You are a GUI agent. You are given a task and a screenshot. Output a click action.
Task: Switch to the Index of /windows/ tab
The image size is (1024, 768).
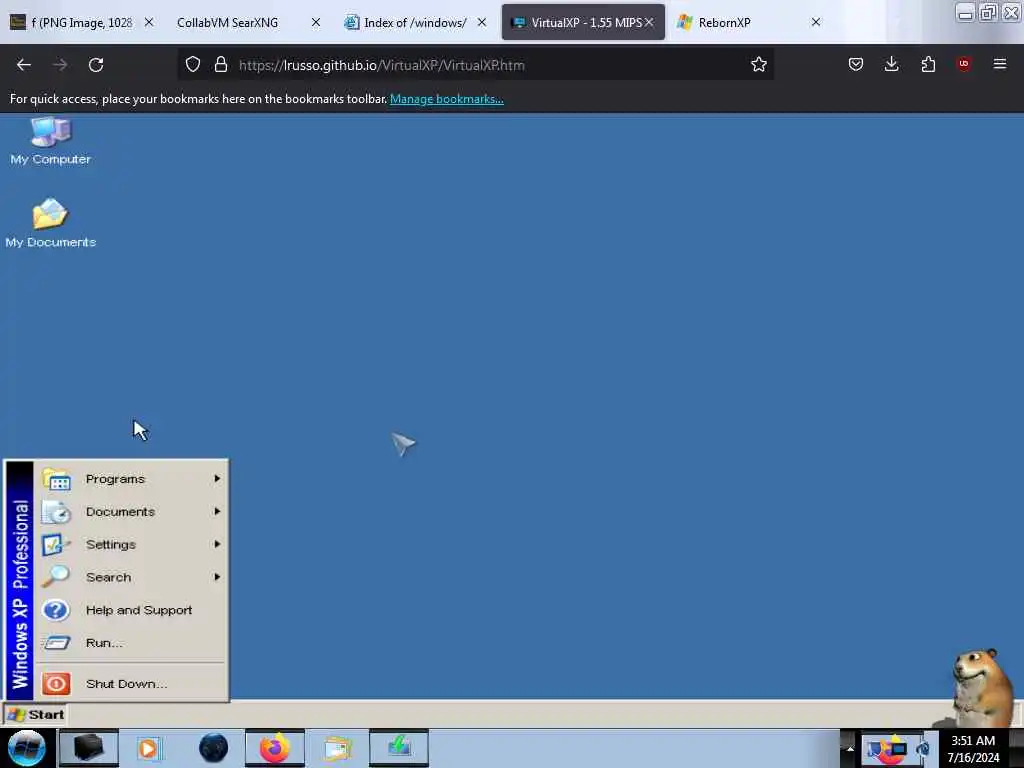[x=416, y=22]
